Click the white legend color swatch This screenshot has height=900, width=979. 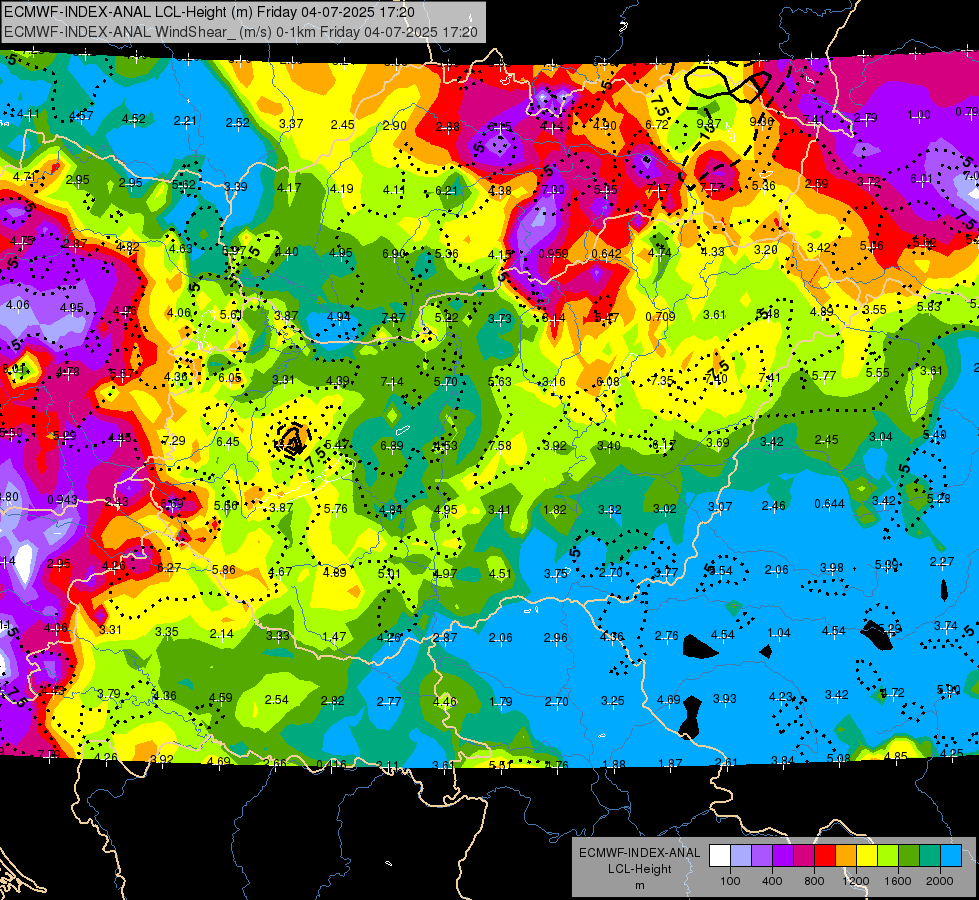720,856
